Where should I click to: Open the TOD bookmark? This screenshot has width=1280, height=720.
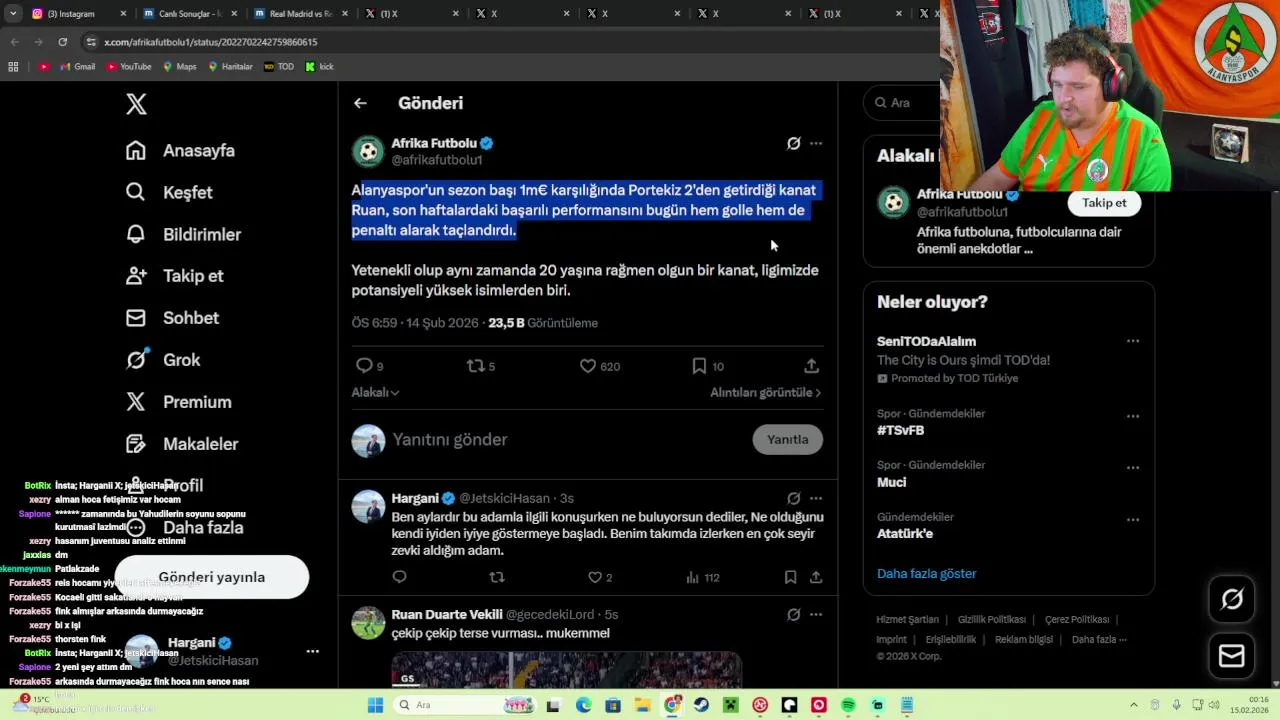[279, 67]
